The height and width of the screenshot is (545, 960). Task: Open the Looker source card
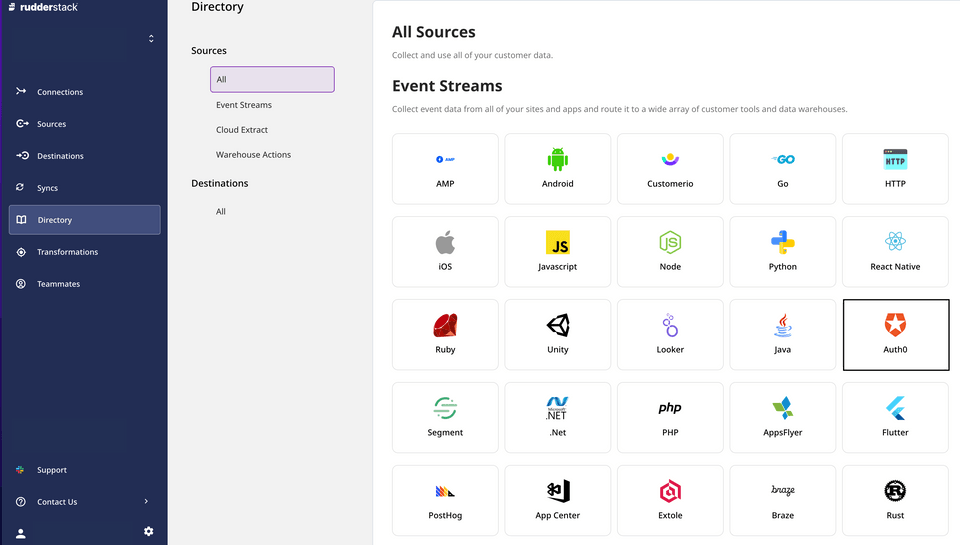click(x=670, y=334)
